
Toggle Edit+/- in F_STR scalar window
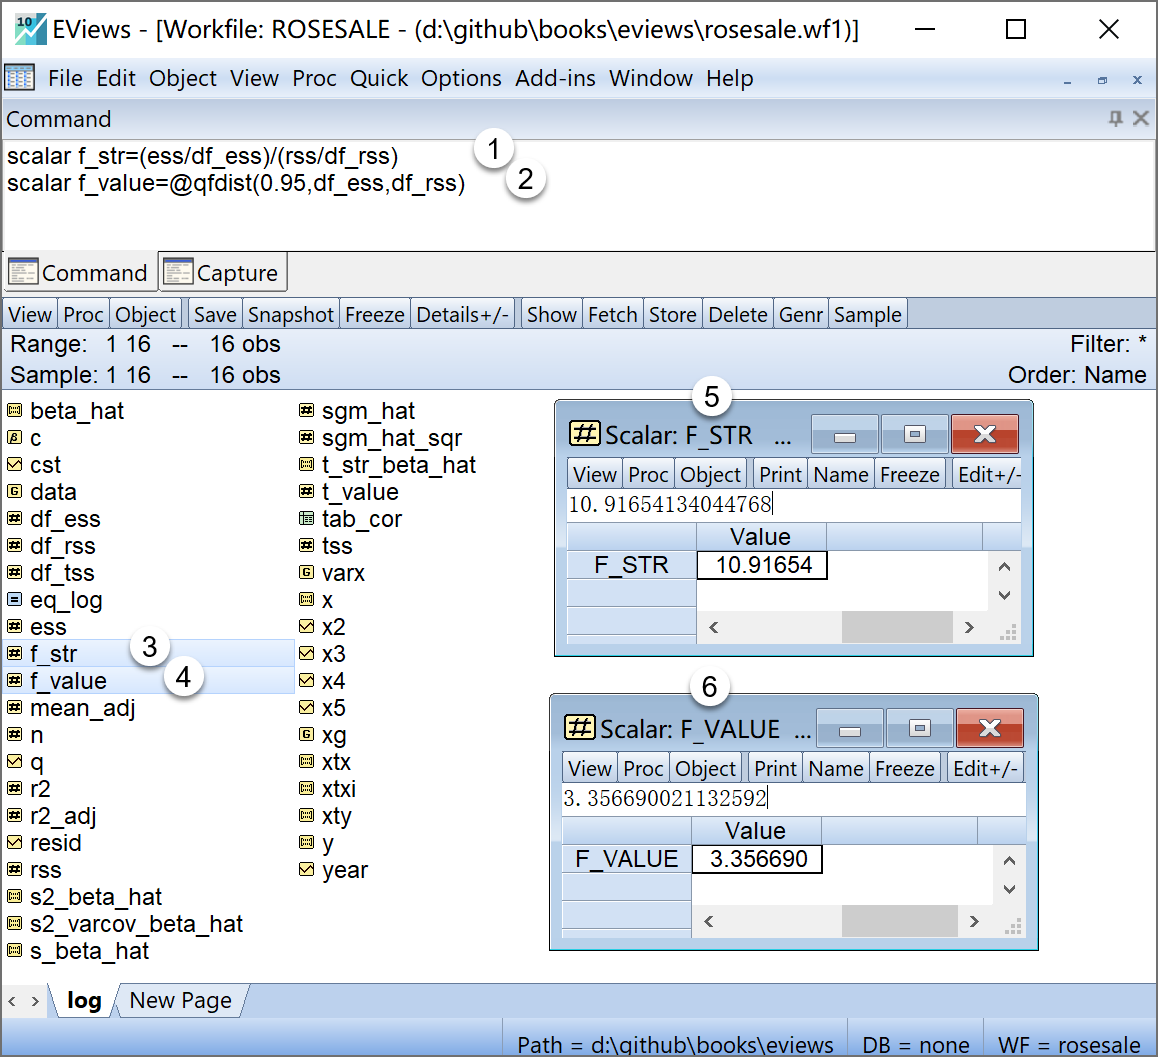click(988, 475)
